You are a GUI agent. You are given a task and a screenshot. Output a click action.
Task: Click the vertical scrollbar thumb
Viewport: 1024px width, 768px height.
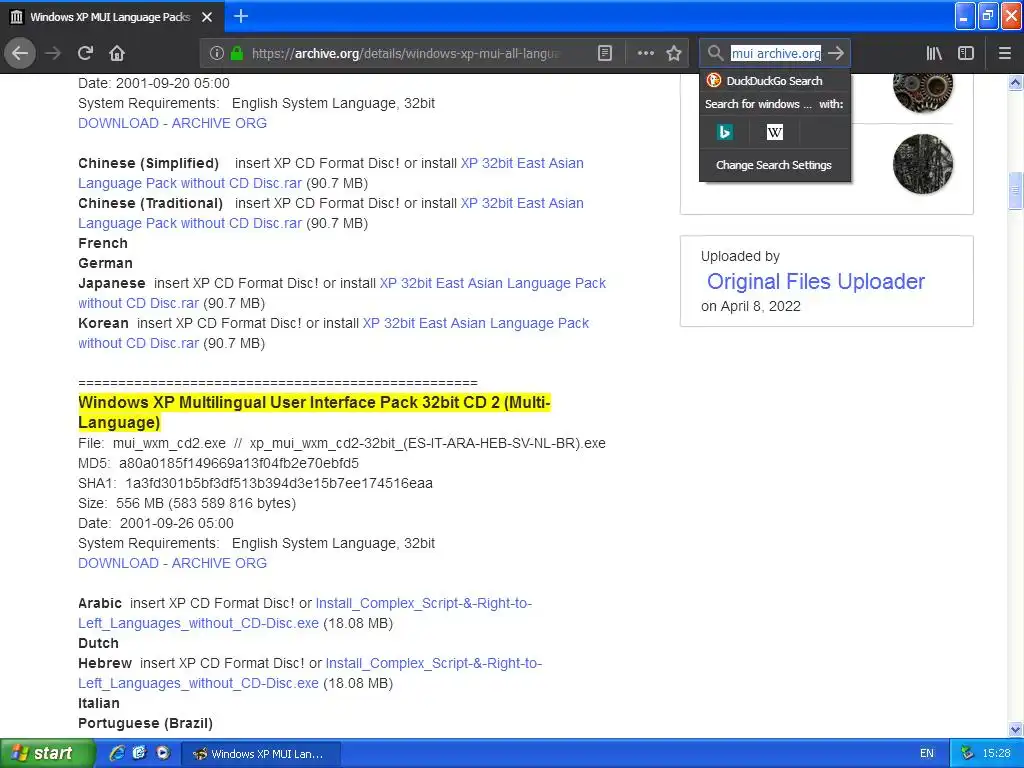pyautogui.click(x=1015, y=191)
